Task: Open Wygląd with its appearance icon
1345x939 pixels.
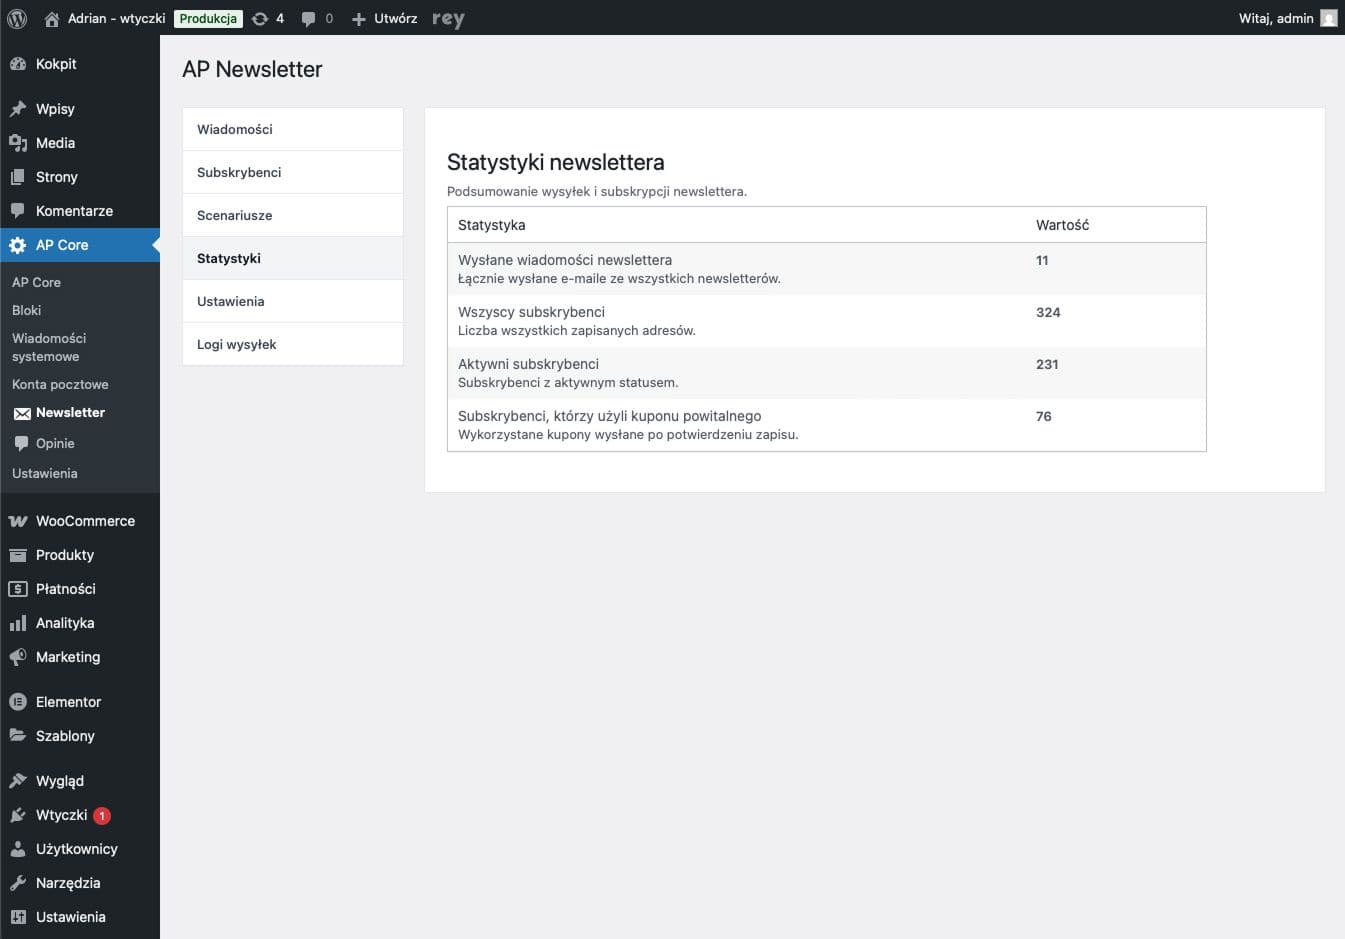Action: point(18,780)
